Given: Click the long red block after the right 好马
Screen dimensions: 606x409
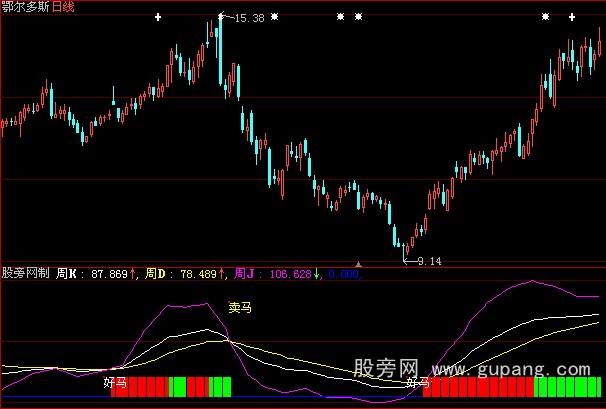Looking at the screenshot, I should tap(478, 387).
